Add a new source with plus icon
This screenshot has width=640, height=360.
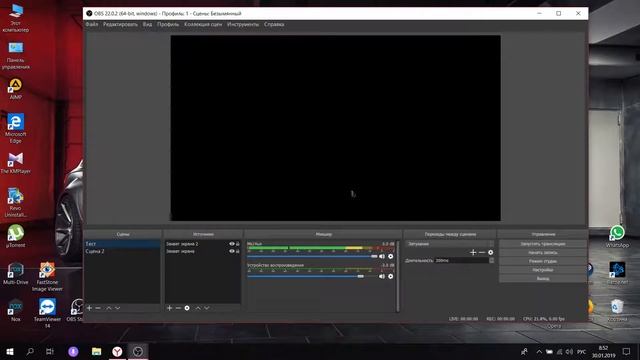tap(169, 308)
